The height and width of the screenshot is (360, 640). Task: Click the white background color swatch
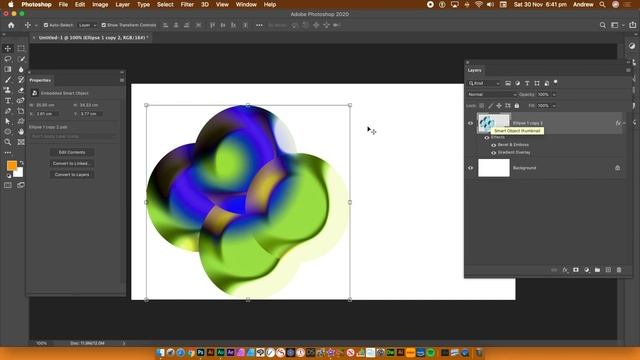click(19, 173)
